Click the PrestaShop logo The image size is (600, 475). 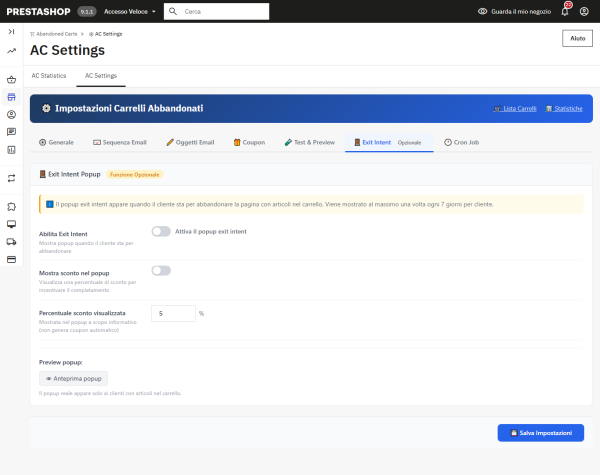click(x=38, y=11)
